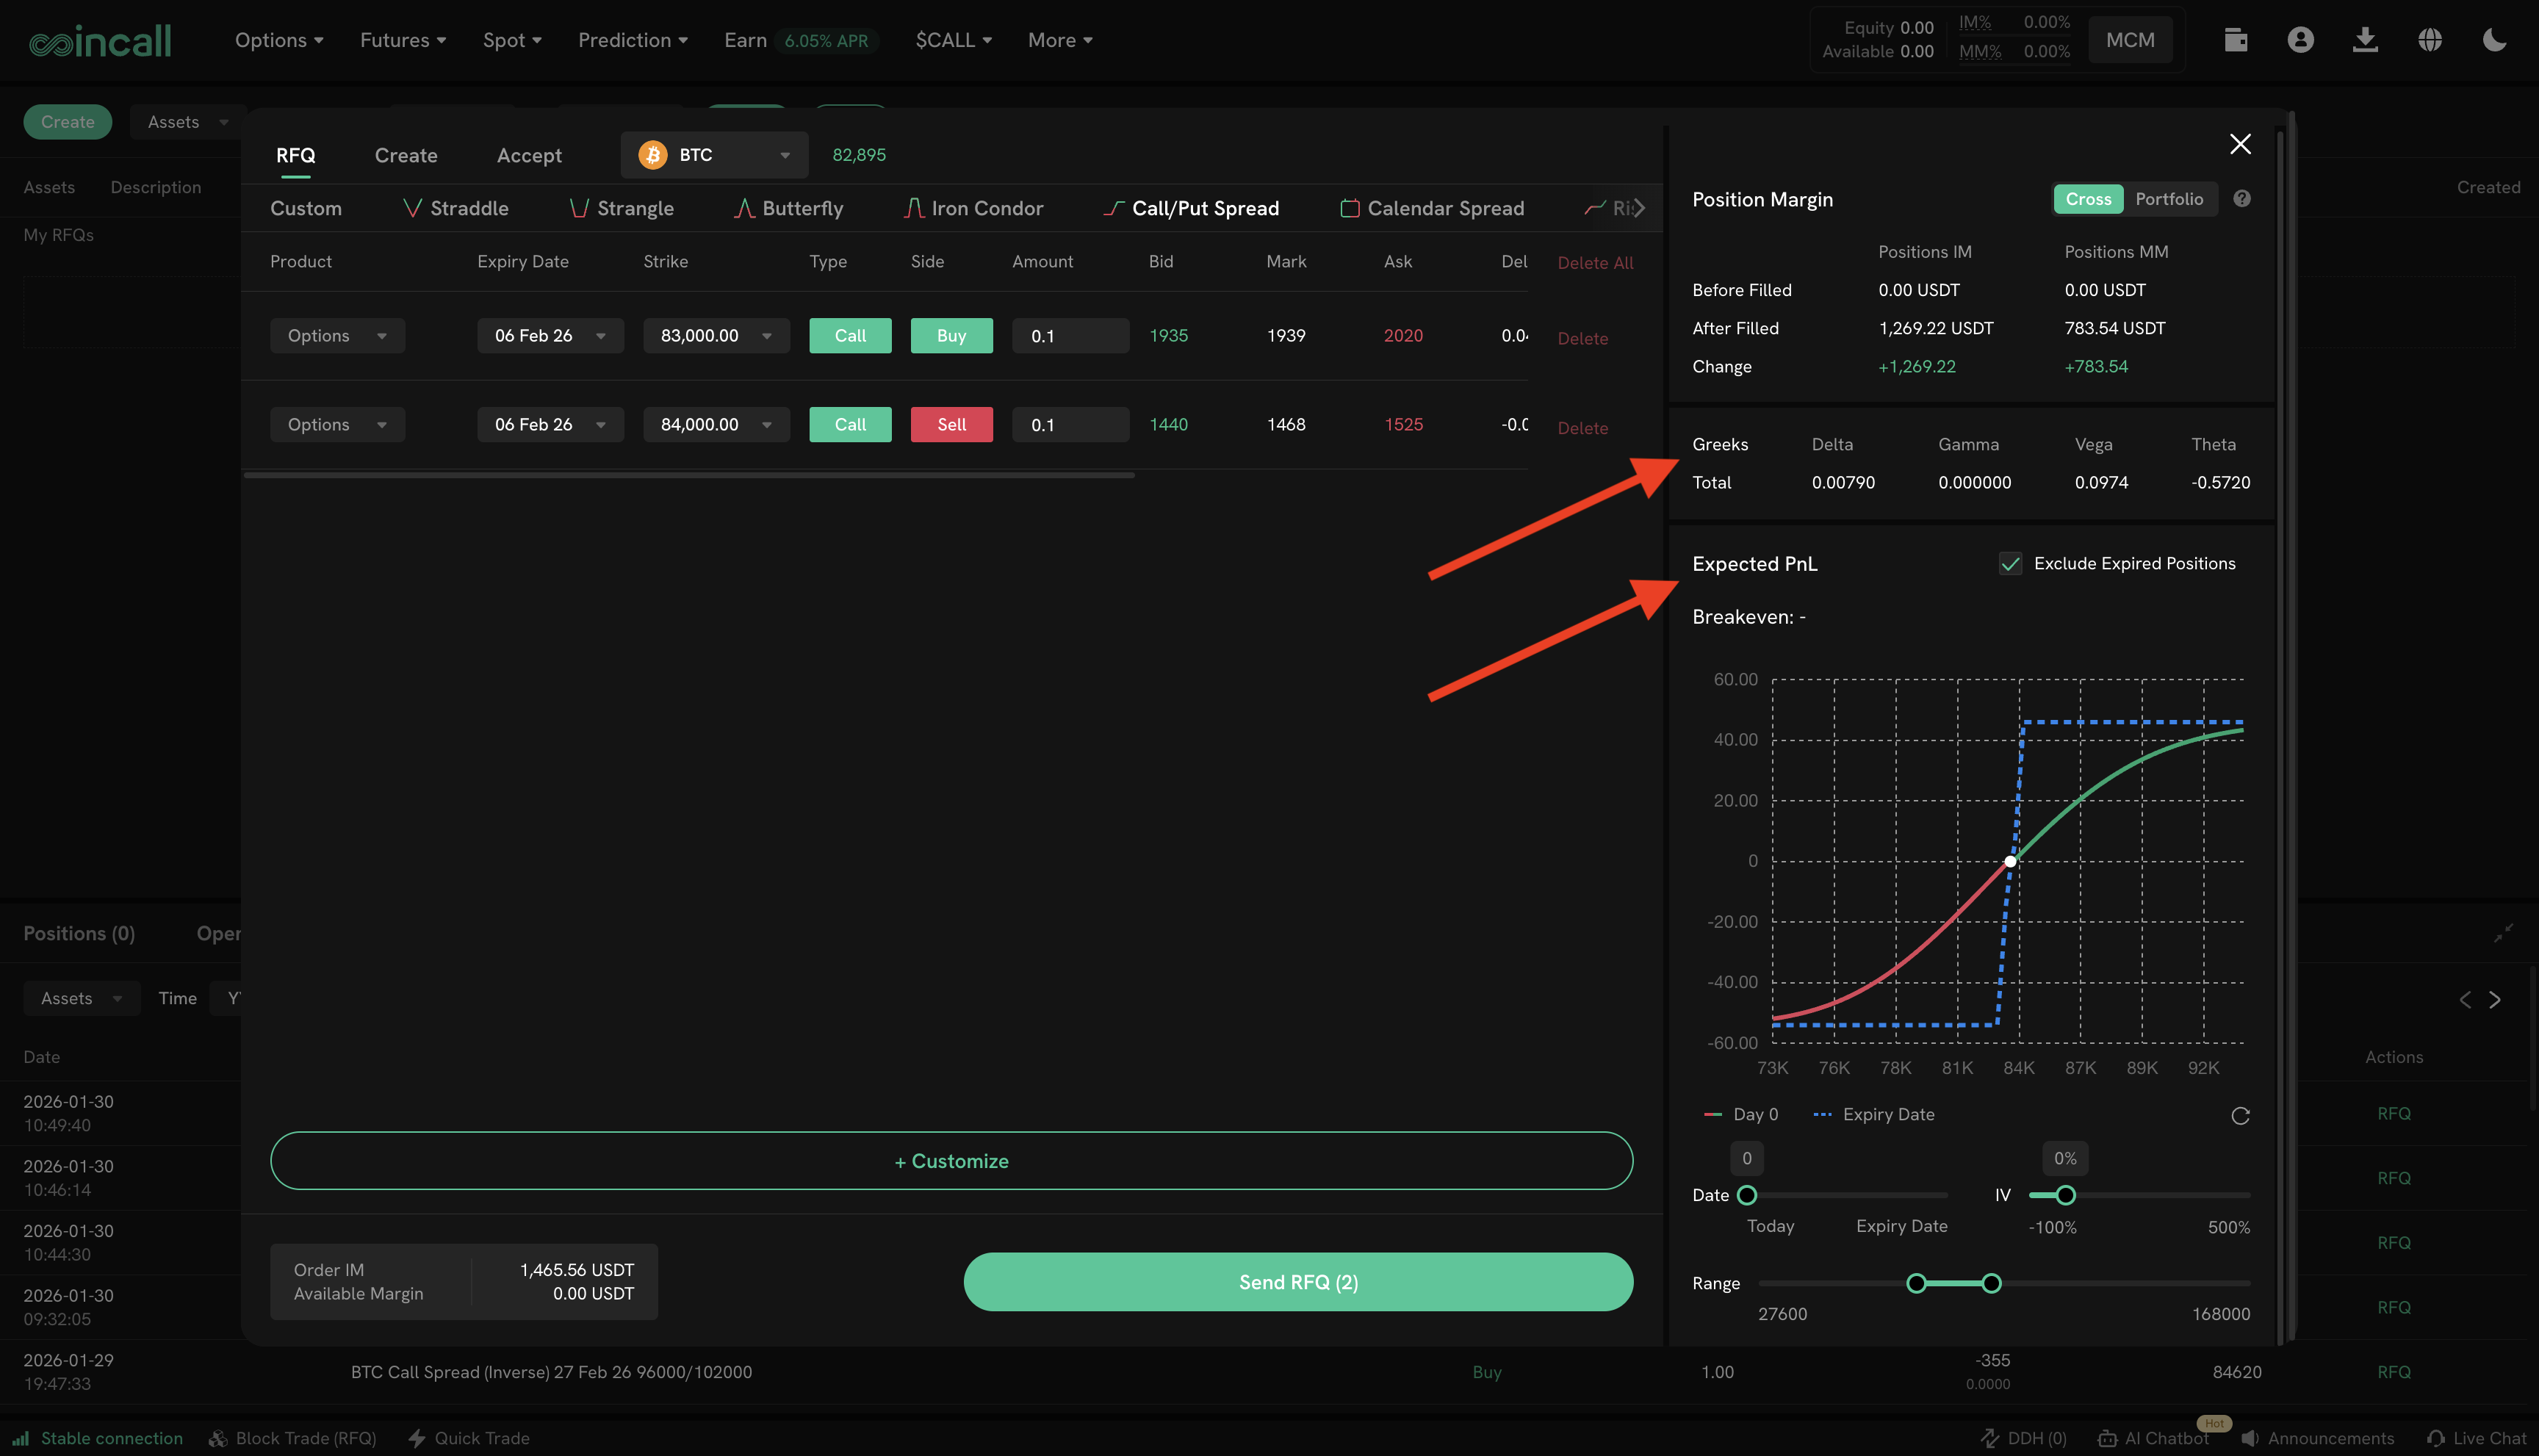Click the collapse panel icon near positions

[x=2503, y=934]
